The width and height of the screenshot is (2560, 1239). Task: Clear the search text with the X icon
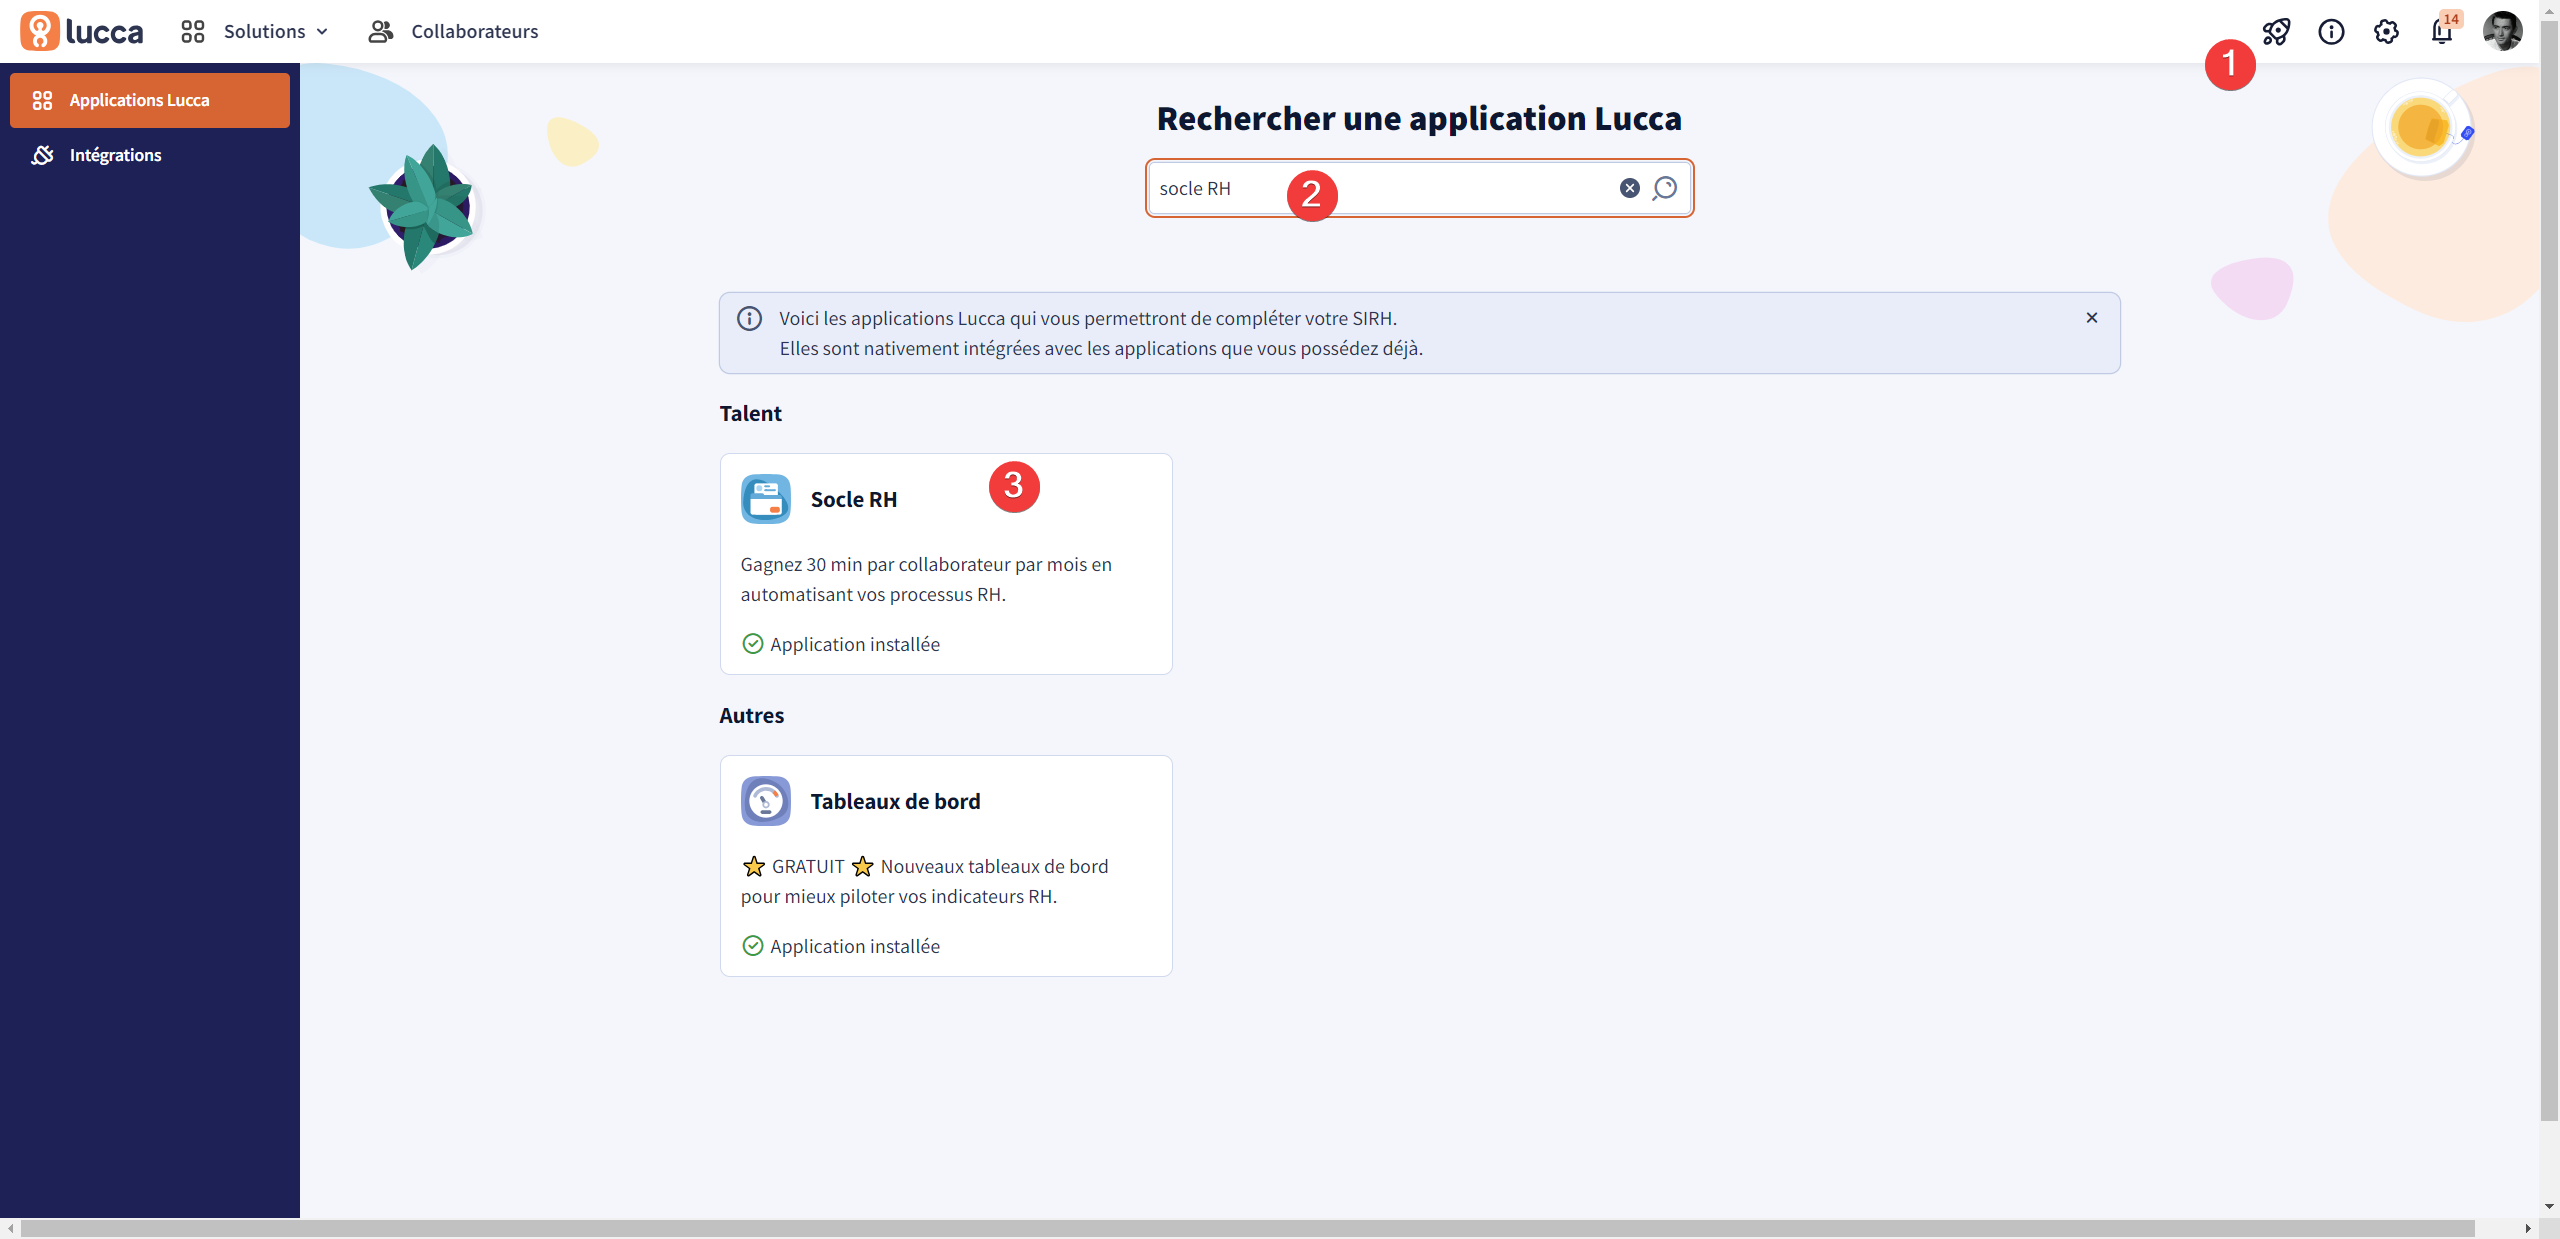click(x=1629, y=188)
